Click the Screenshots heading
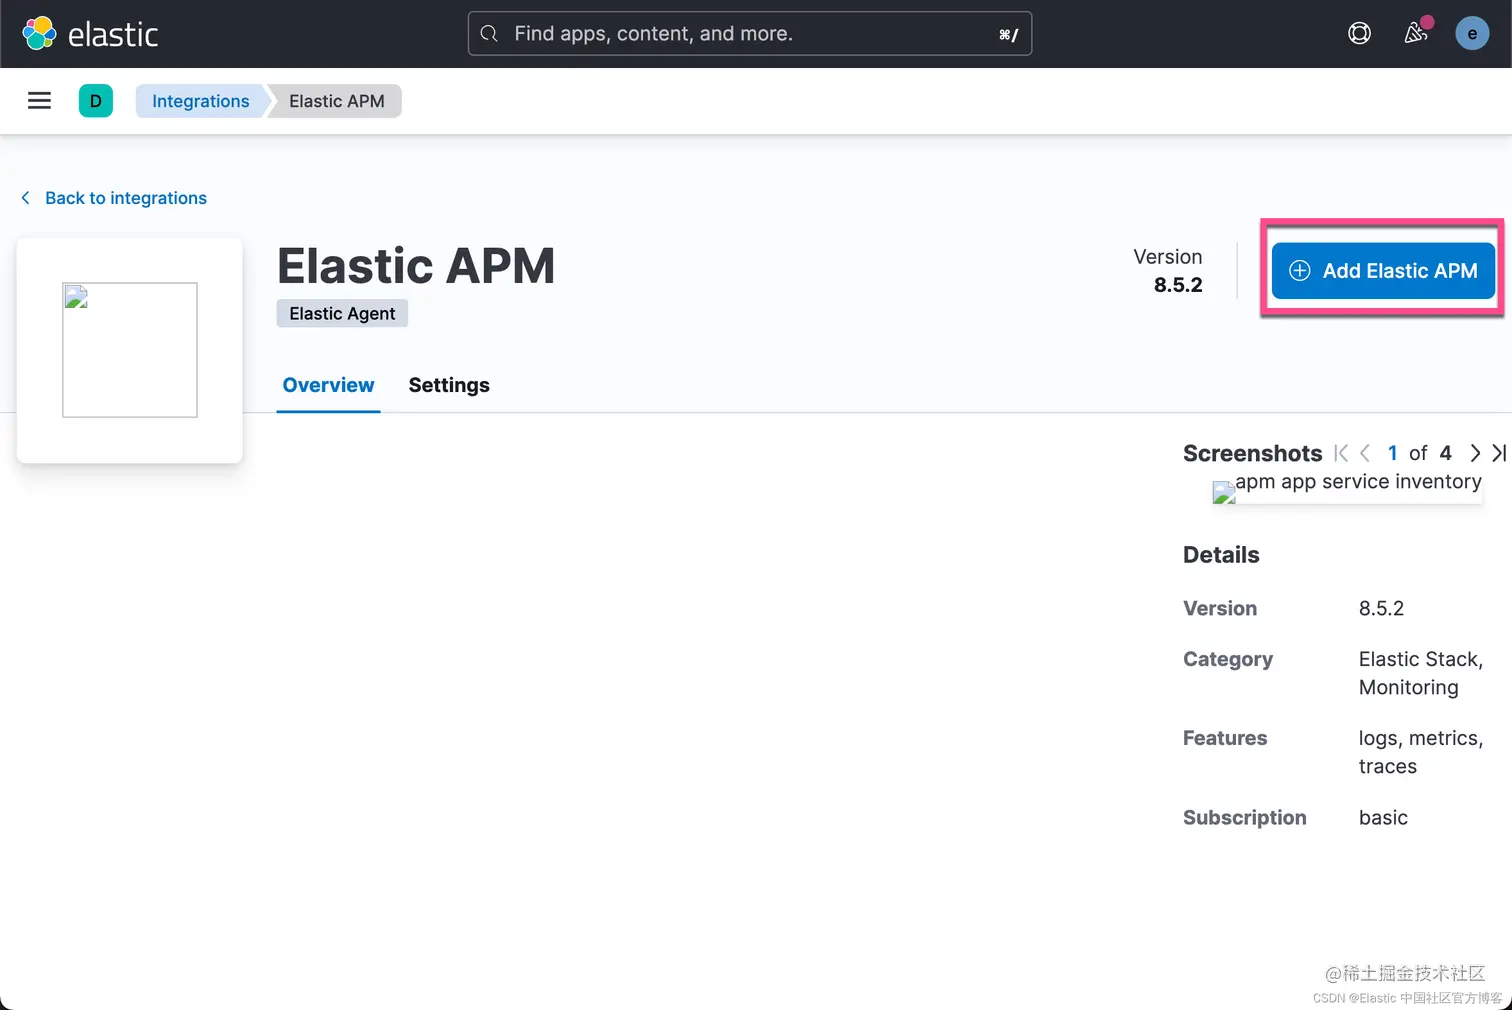This screenshot has height=1010, width=1512. click(1252, 453)
